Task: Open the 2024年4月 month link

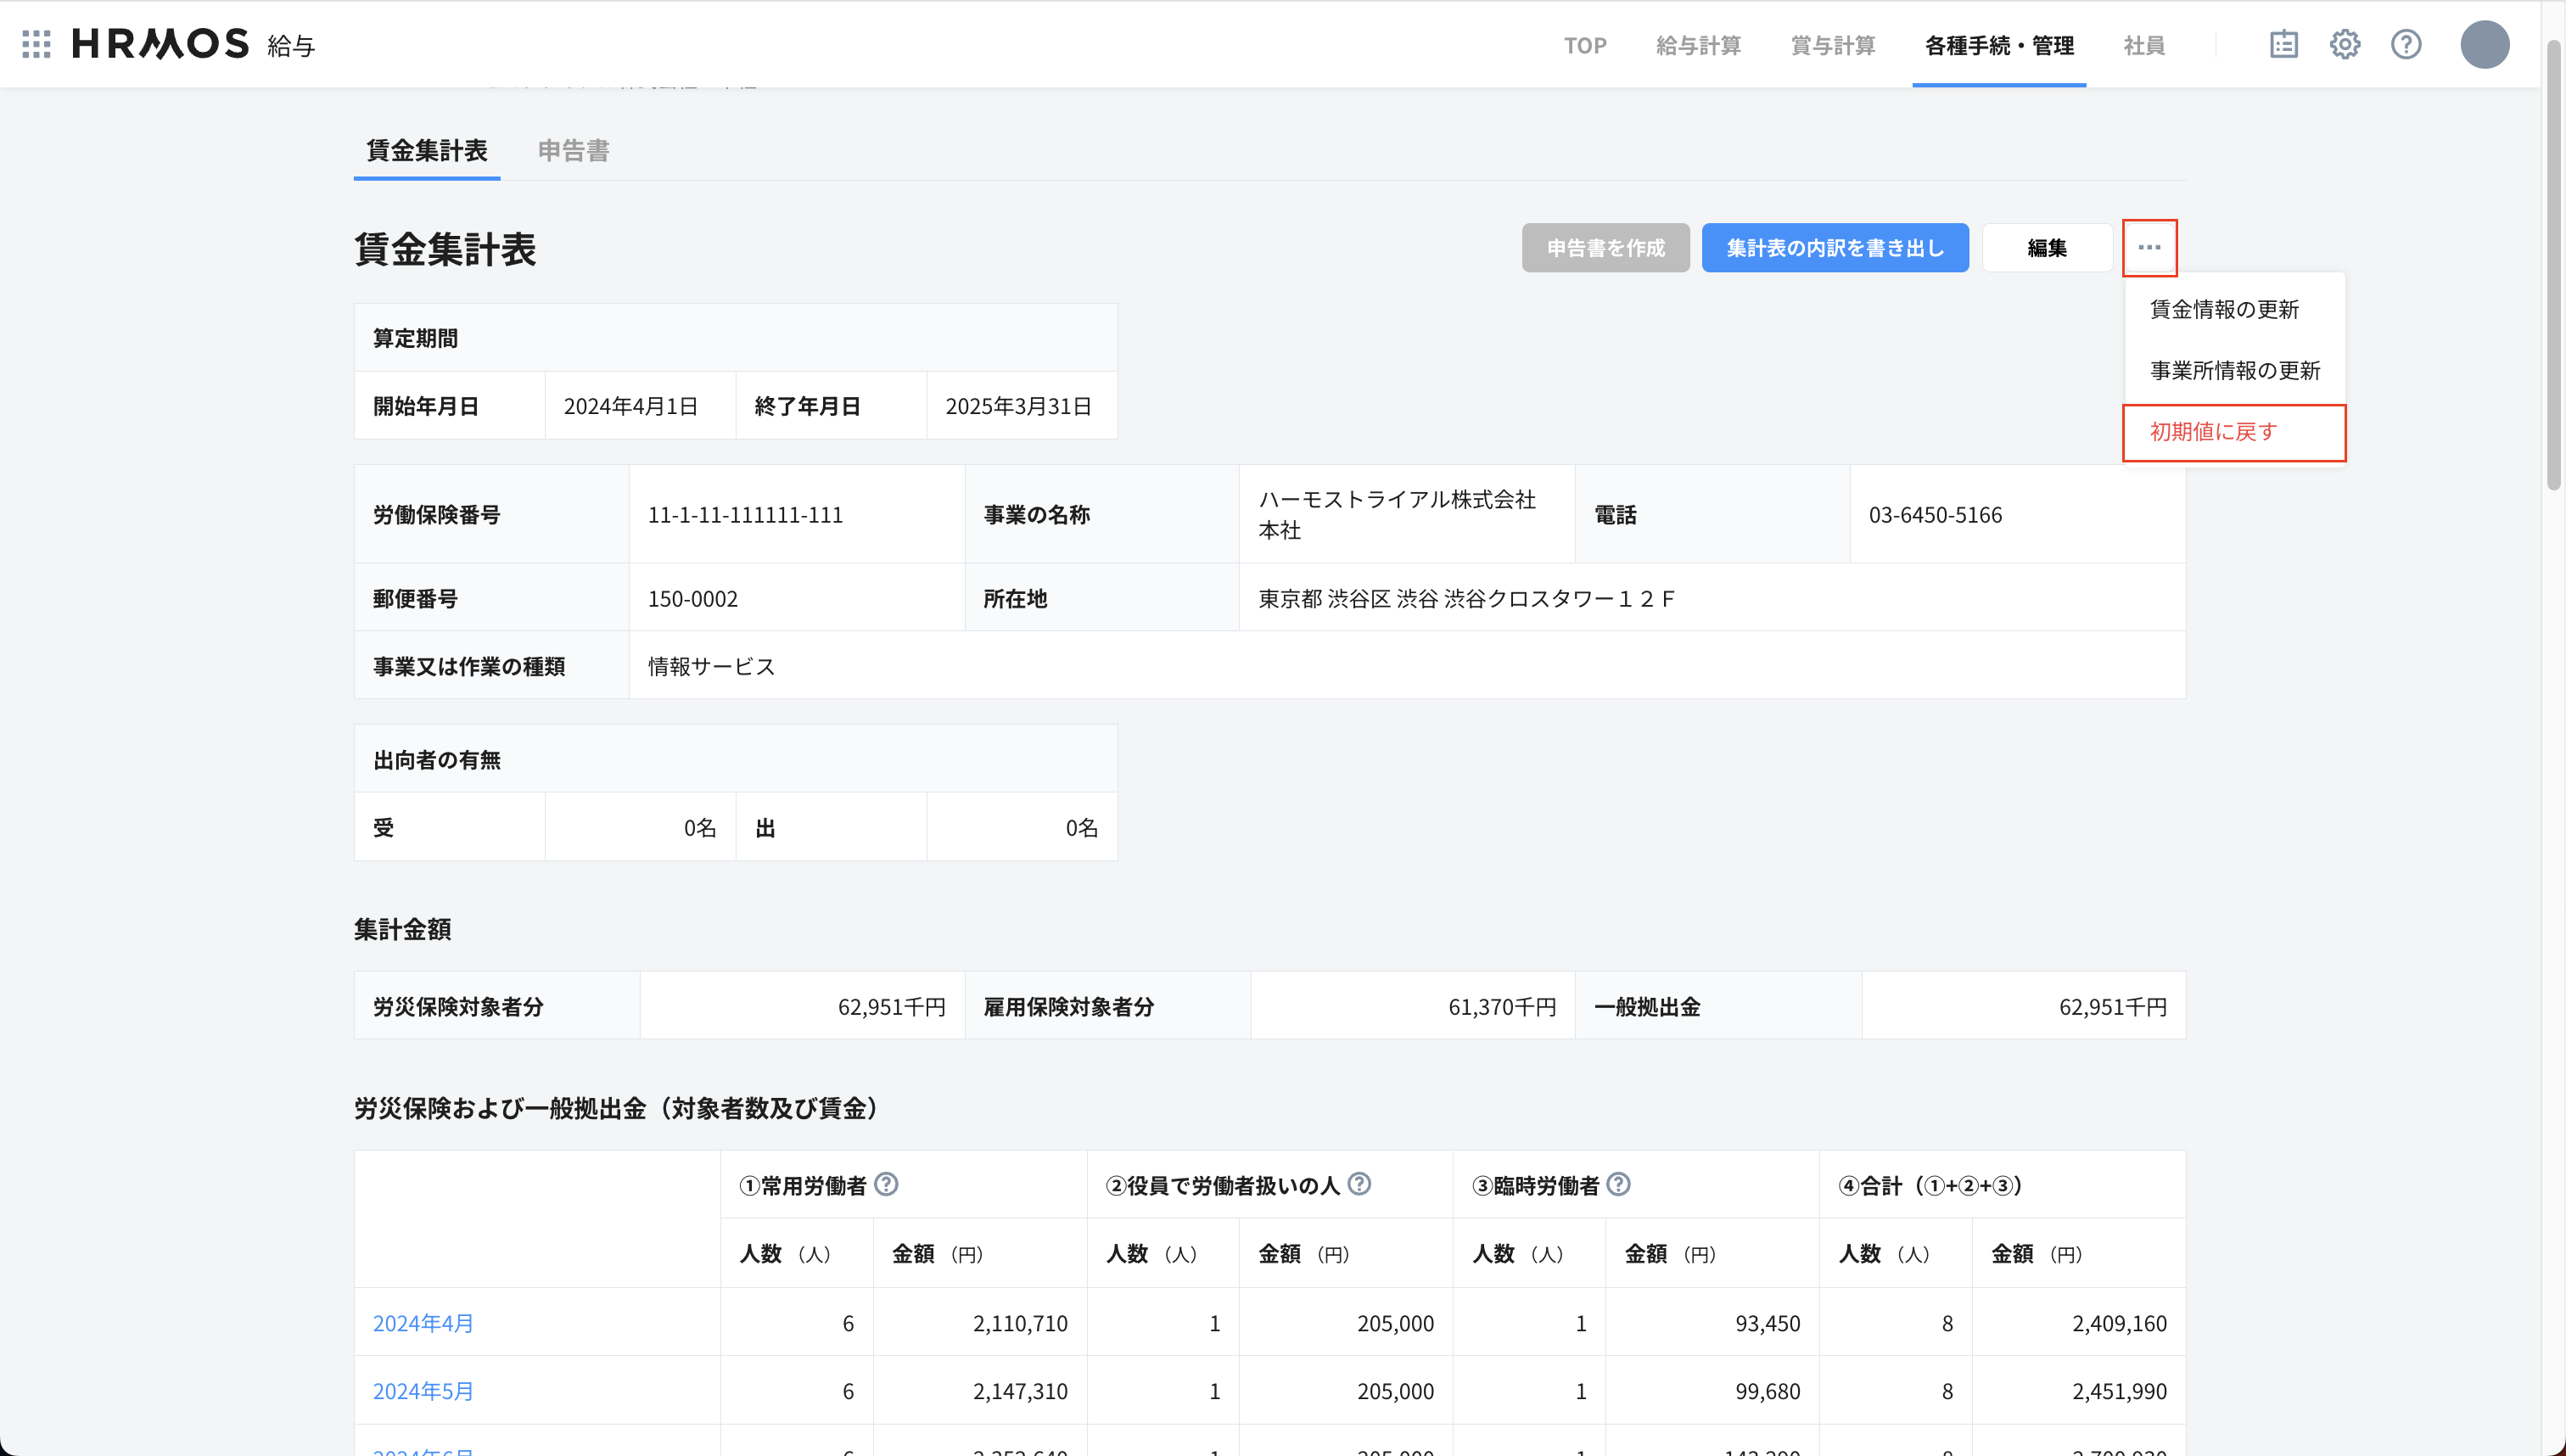Action: point(423,1323)
